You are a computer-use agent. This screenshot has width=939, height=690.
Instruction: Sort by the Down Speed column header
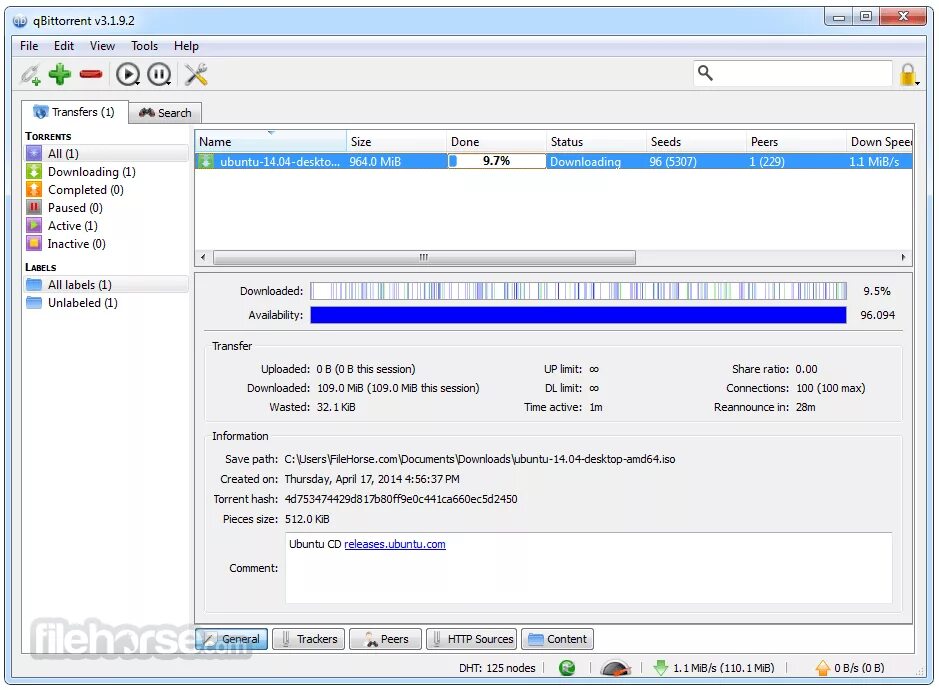tap(880, 141)
